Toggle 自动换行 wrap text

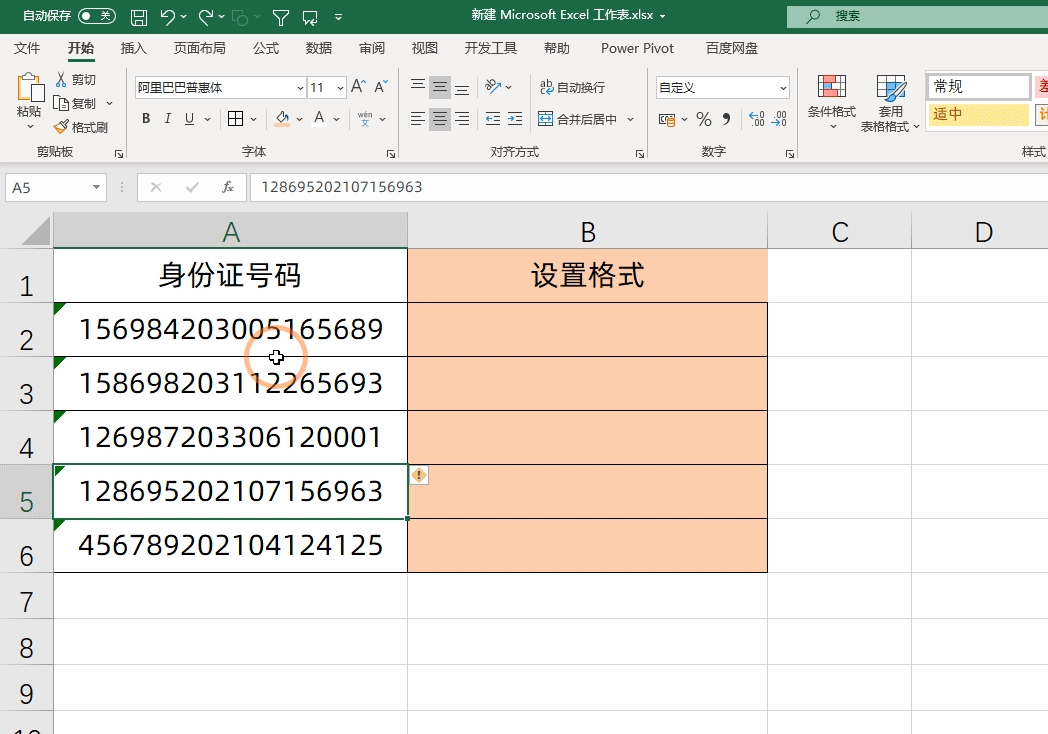point(572,87)
